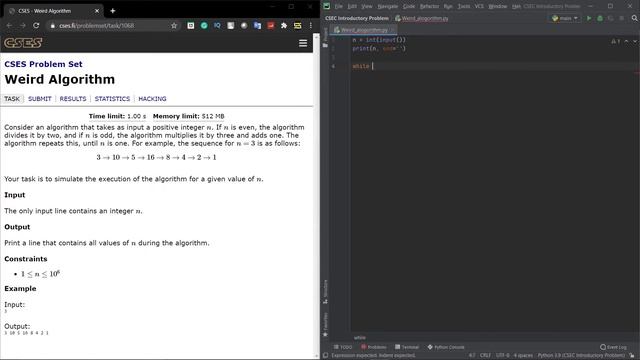Click the red extension icon in Chrome toolbar
The height and width of the screenshot is (360, 640).
click(271, 25)
